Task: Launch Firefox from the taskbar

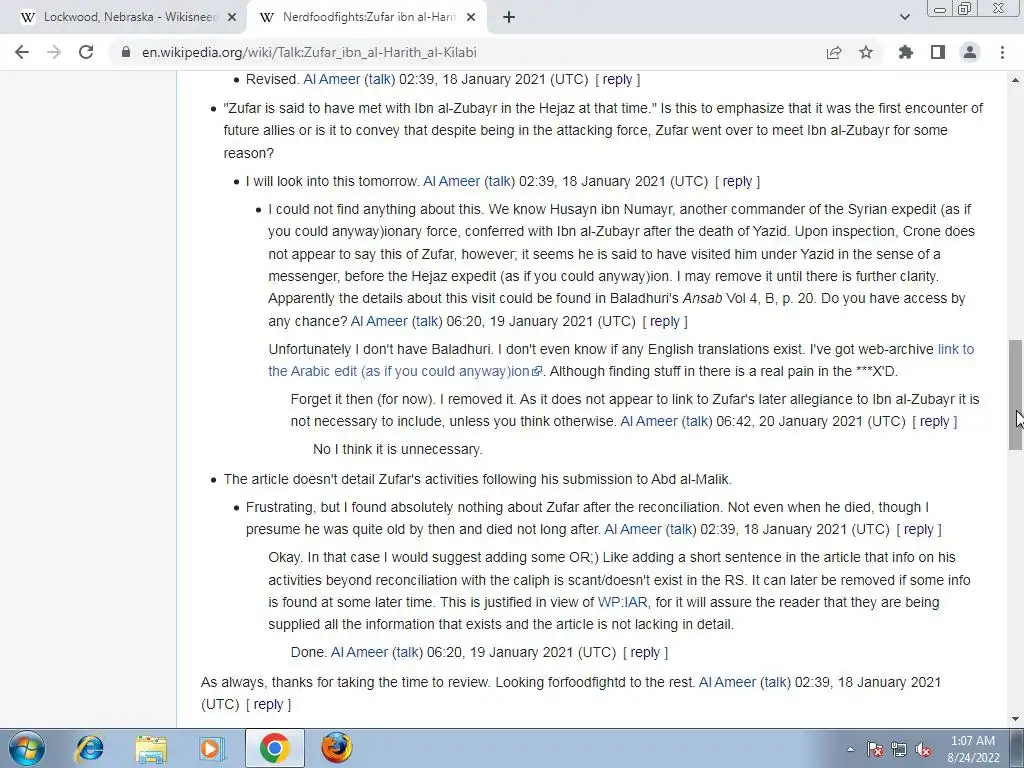Action: [336, 748]
